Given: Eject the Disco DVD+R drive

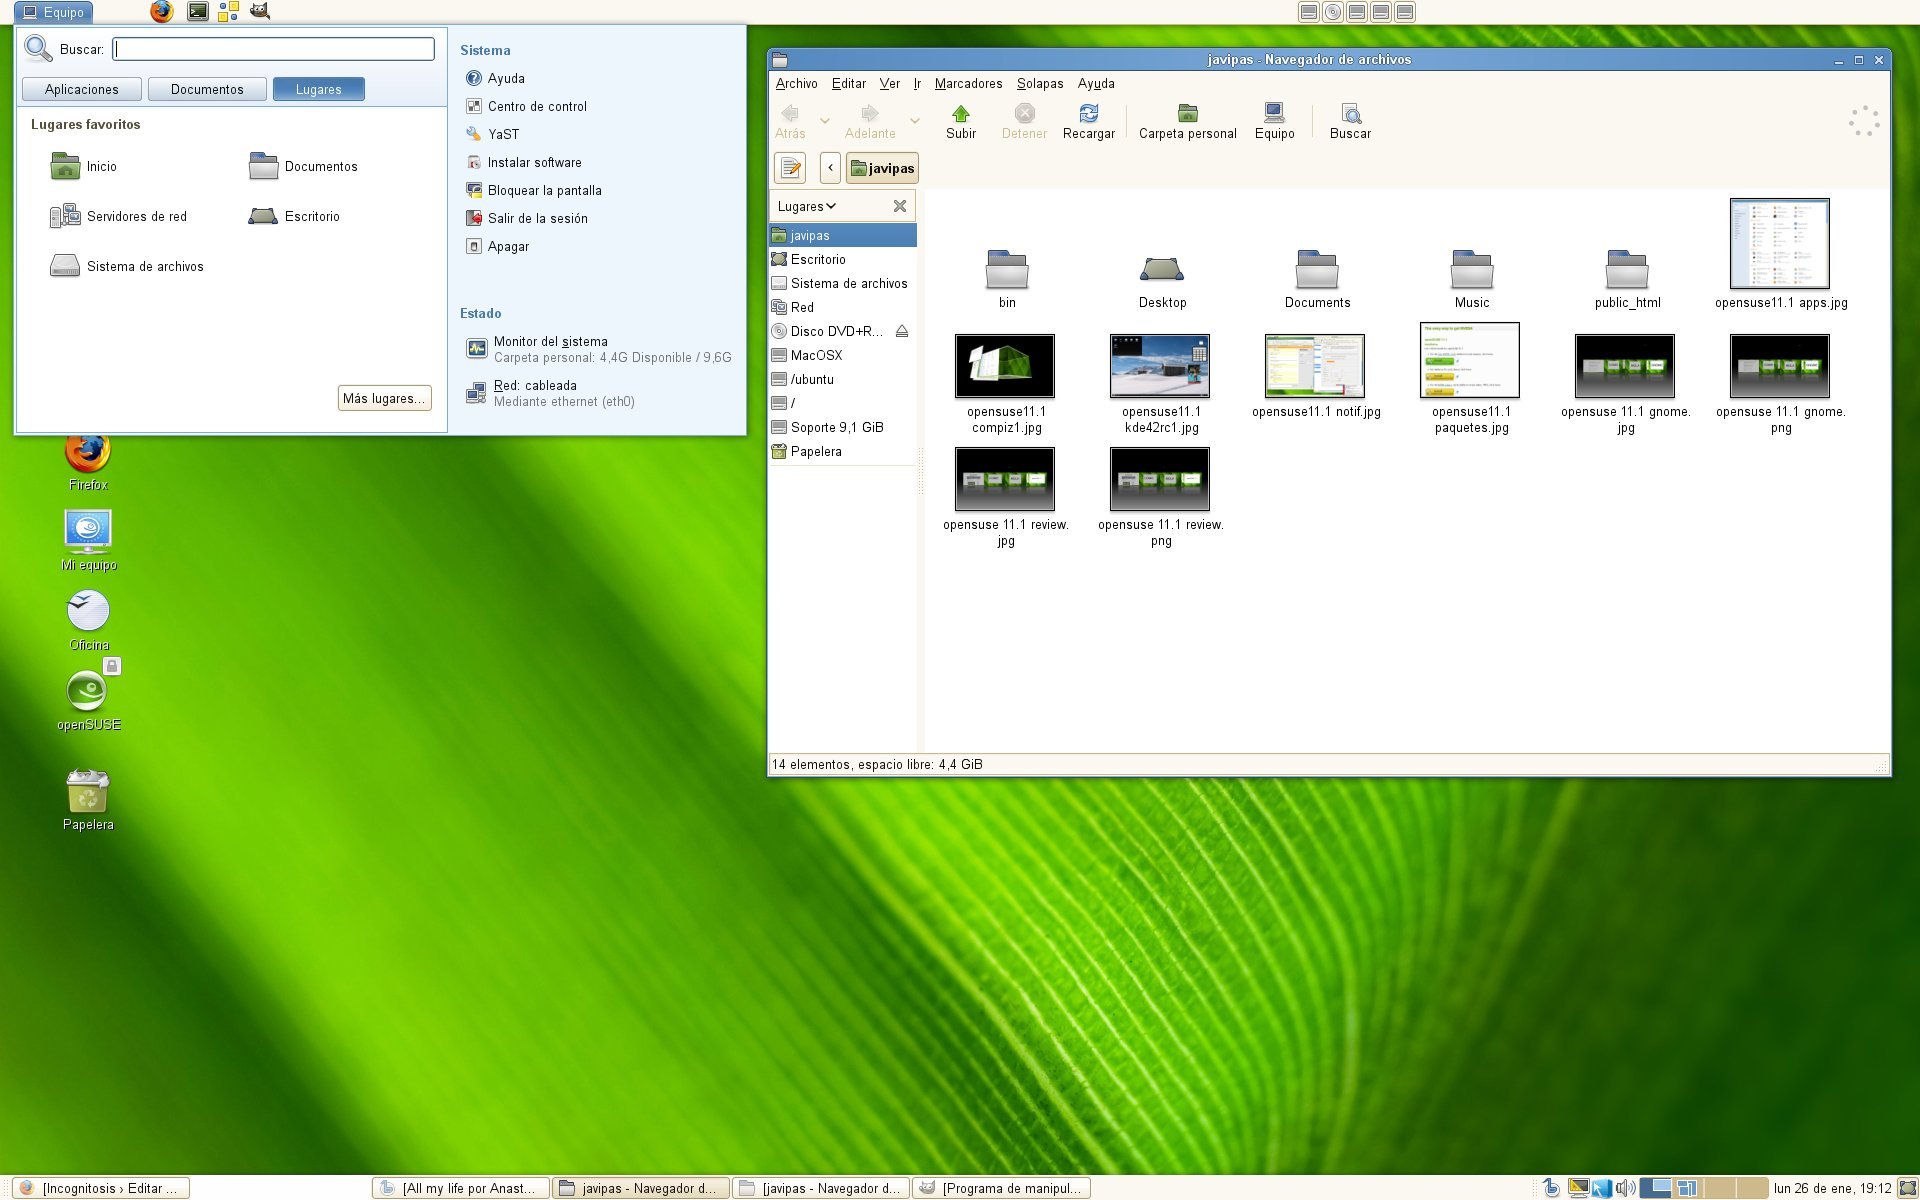Looking at the screenshot, I should (902, 331).
